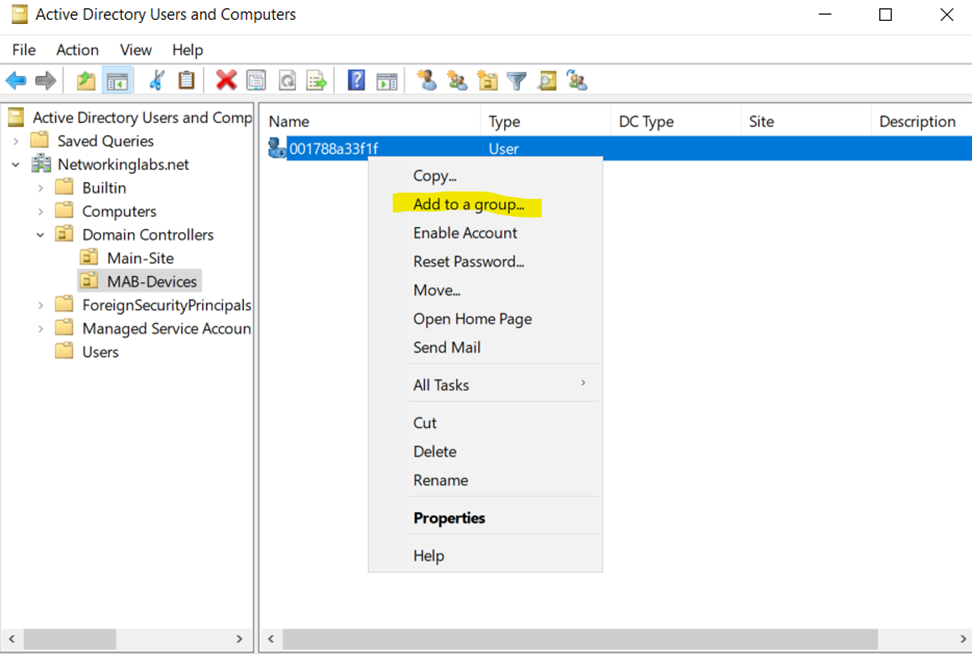The height and width of the screenshot is (654, 972).
Task: Click the application icon in title bar
Action: point(20,14)
